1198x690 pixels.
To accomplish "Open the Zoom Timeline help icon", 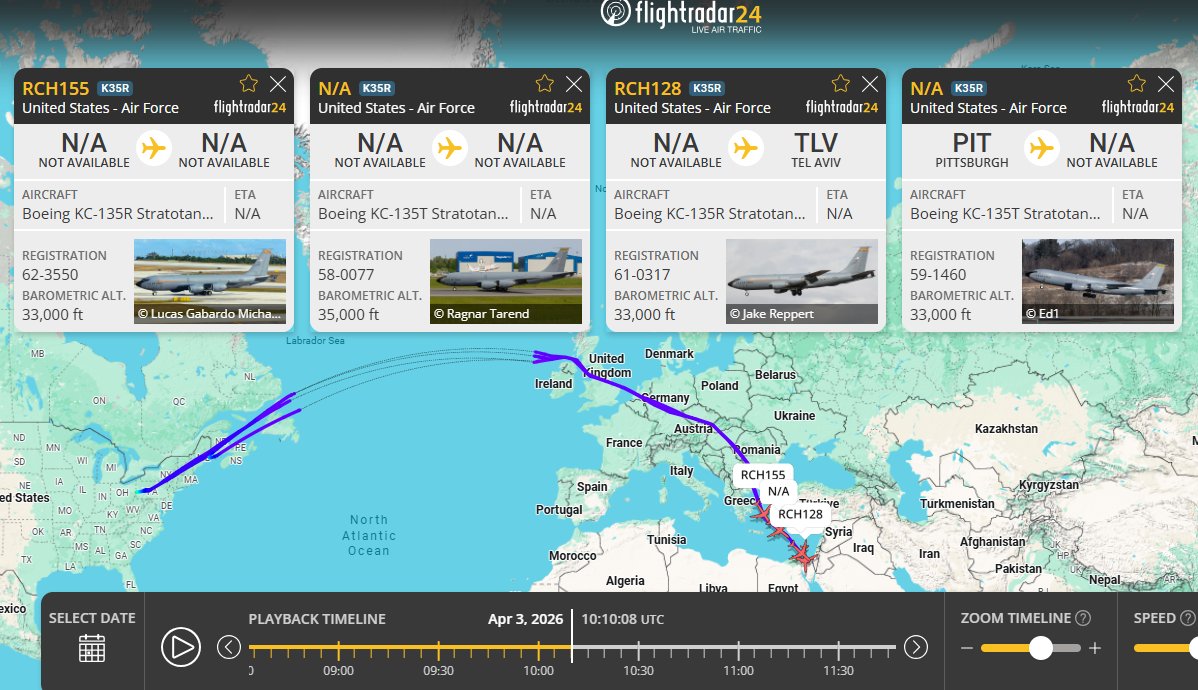I will (x=1083, y=618).
